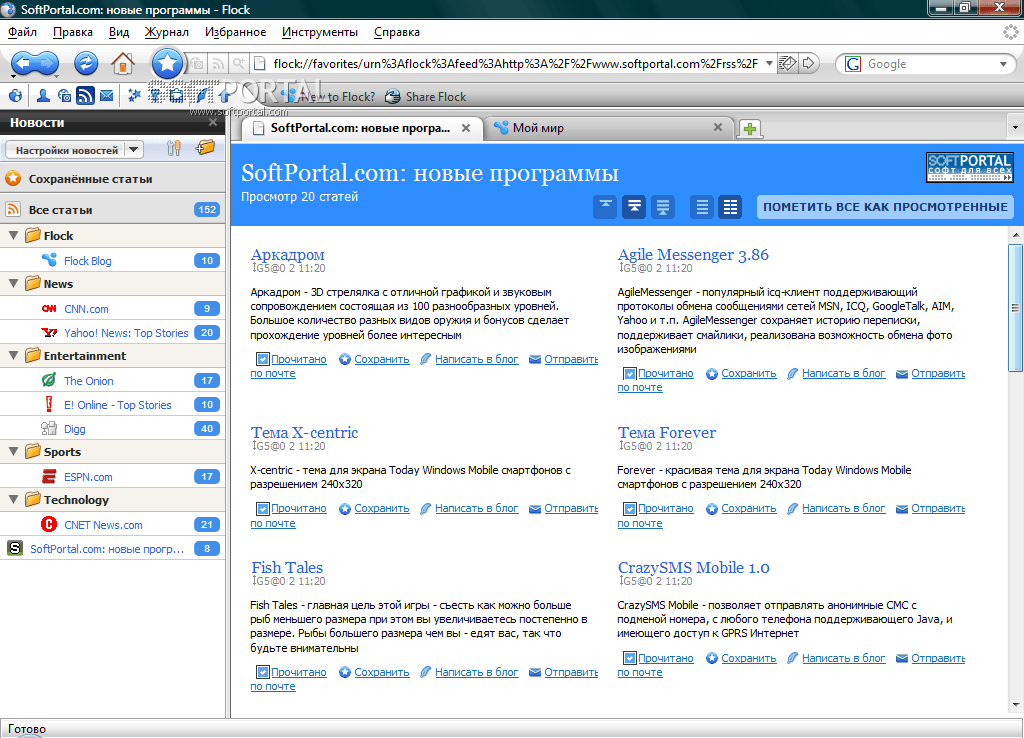Switch to the Мой мир tab
This screenshot has height=738, width=1024.
click(609, 128)
